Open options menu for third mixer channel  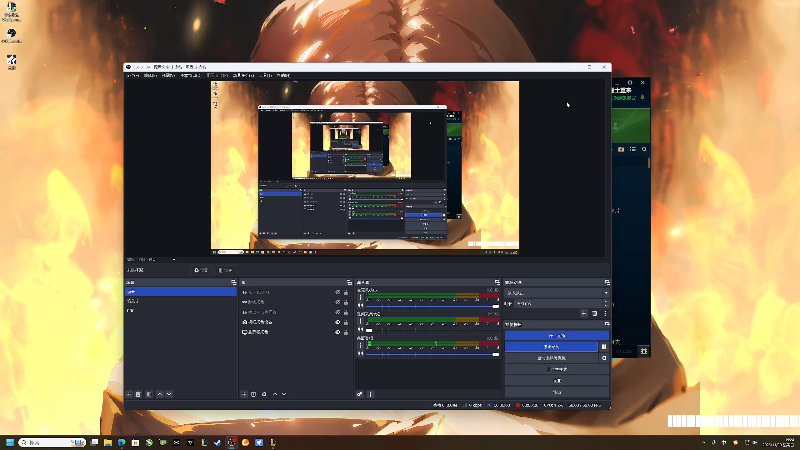click(x=361, y=345)
